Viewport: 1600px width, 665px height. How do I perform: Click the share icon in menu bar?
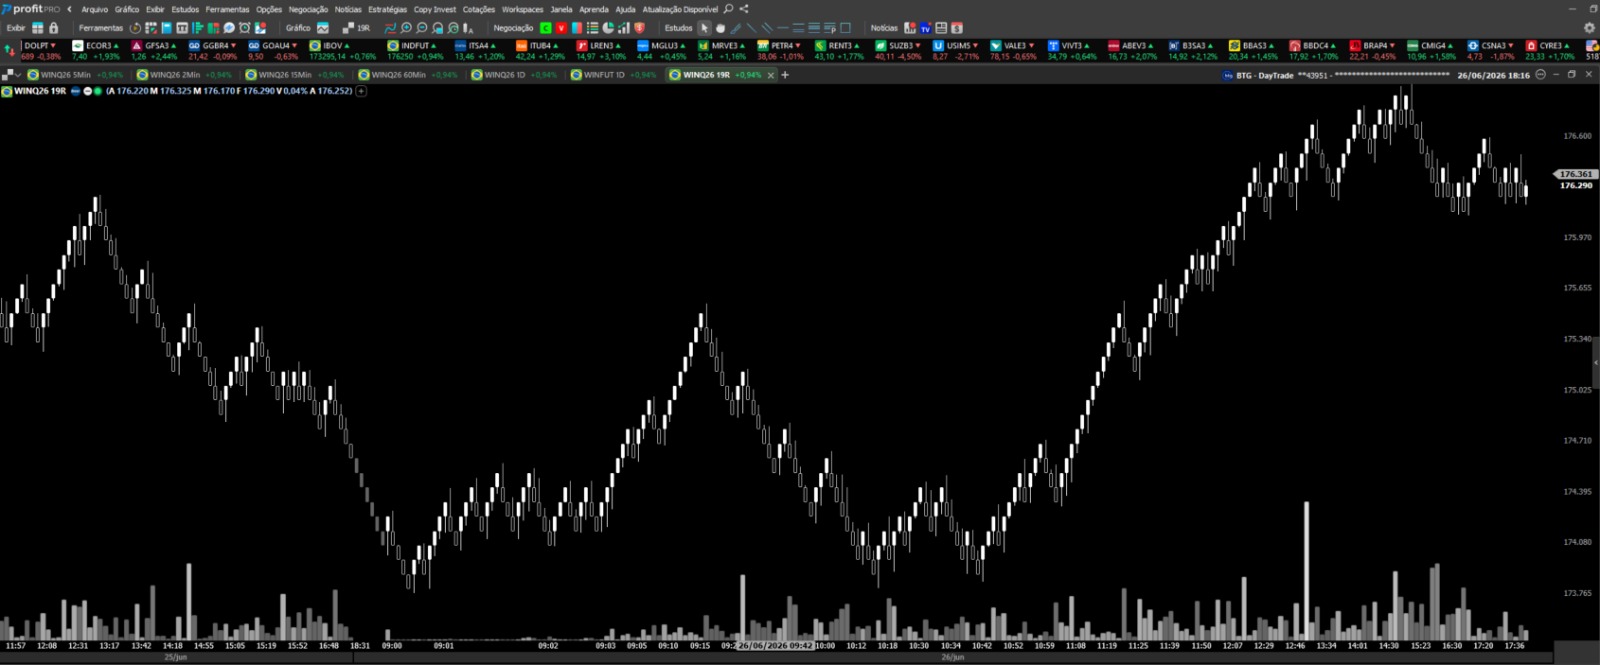(744, 9)
